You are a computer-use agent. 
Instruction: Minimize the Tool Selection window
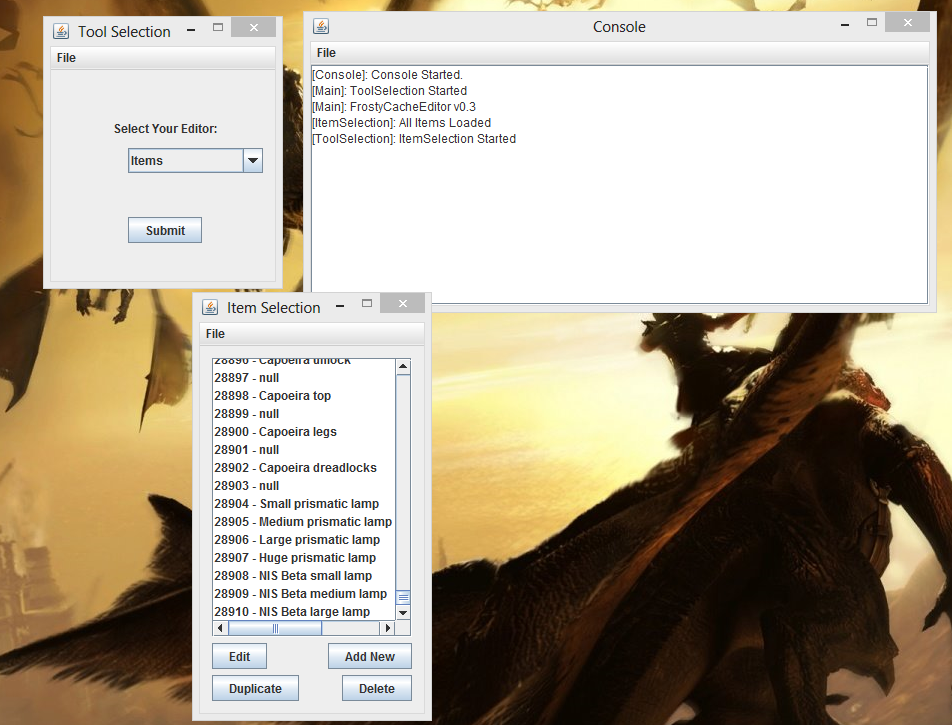[x=191, y=29]
